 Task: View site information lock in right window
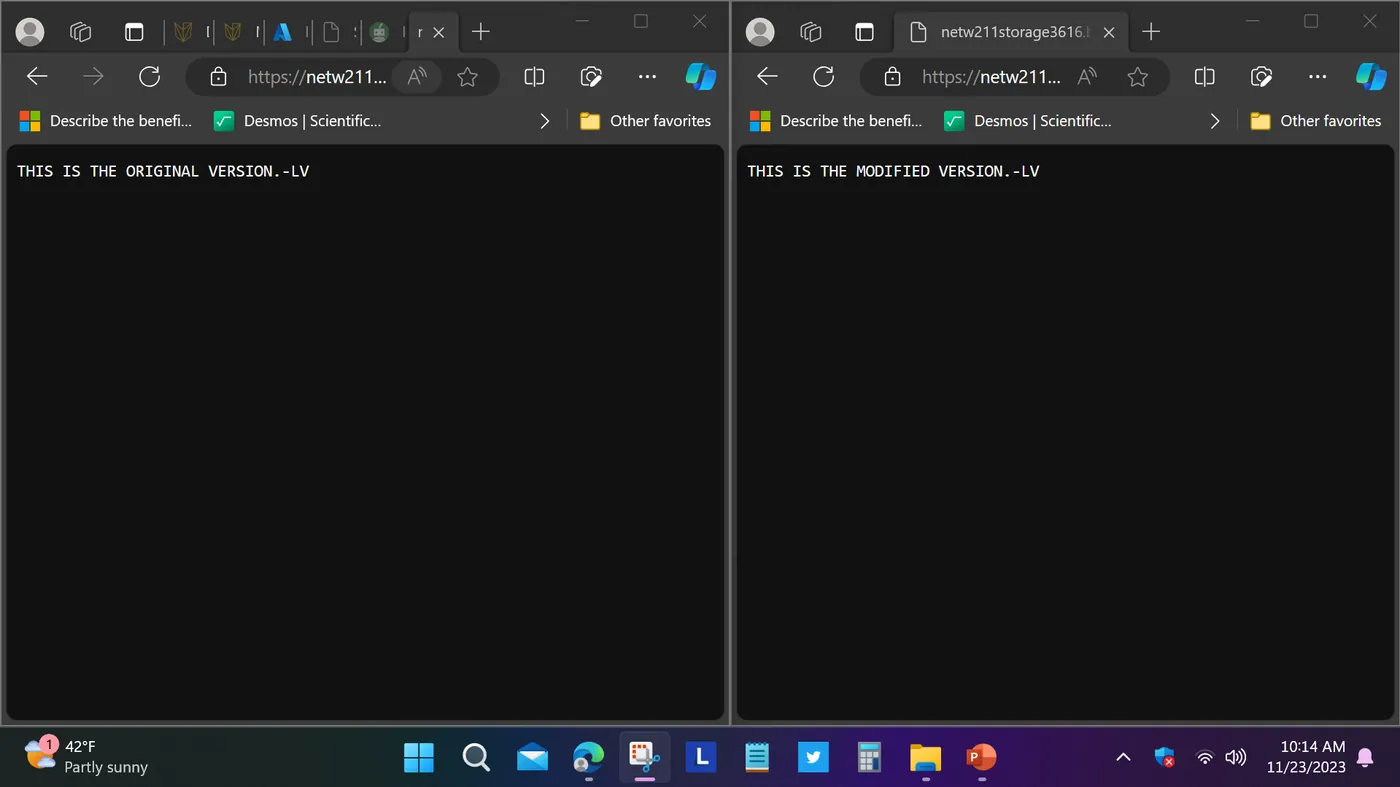(x=892, y=77)
